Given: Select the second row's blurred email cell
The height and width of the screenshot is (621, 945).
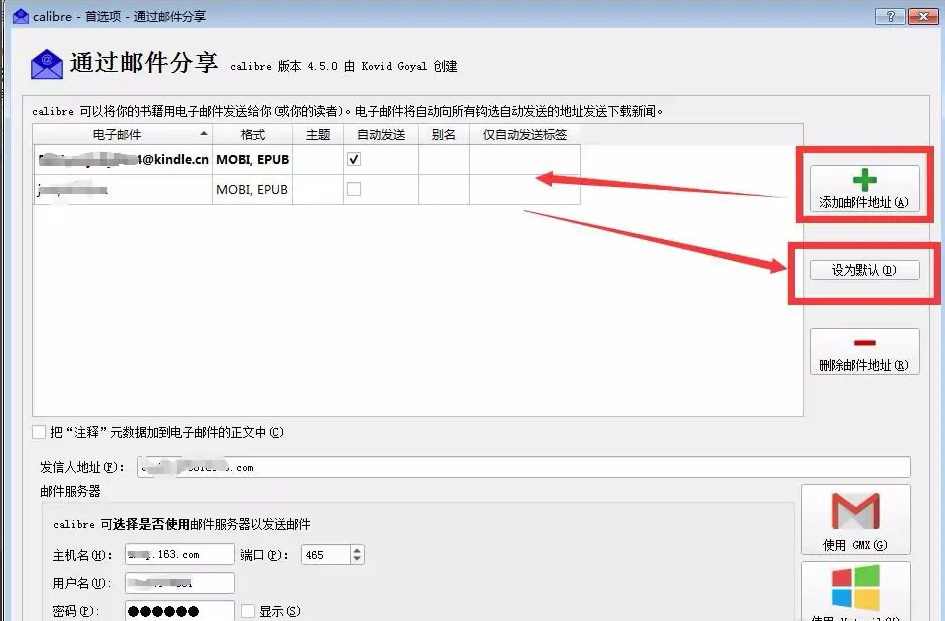Looking at the screenshot, I should (123, 190).
